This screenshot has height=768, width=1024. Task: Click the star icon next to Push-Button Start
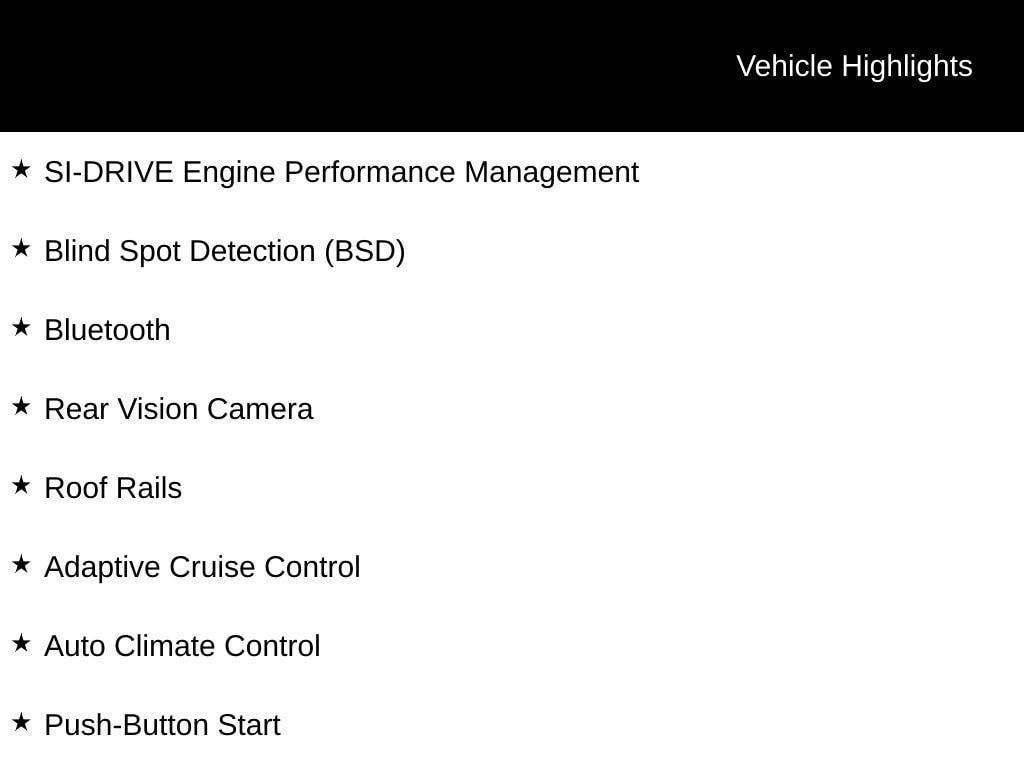21,722
